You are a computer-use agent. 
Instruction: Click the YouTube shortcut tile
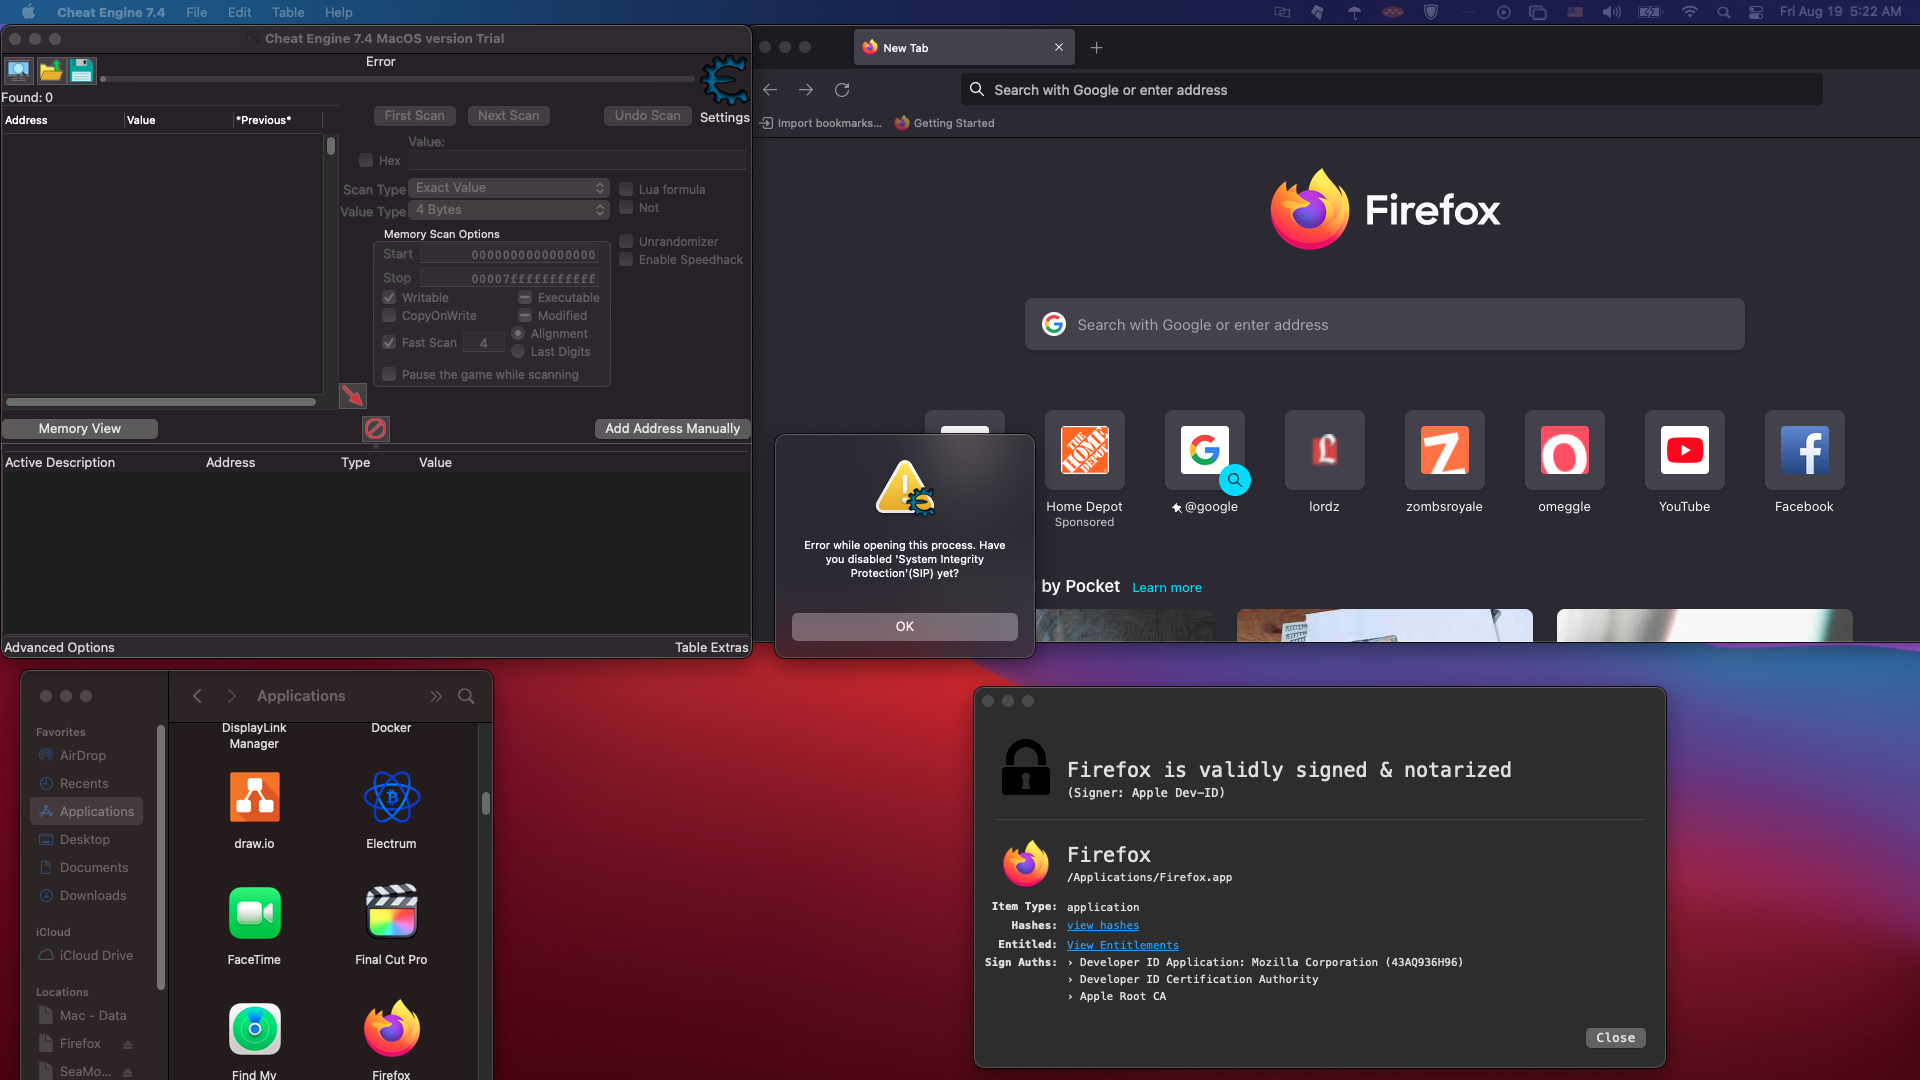point(1684,451)
